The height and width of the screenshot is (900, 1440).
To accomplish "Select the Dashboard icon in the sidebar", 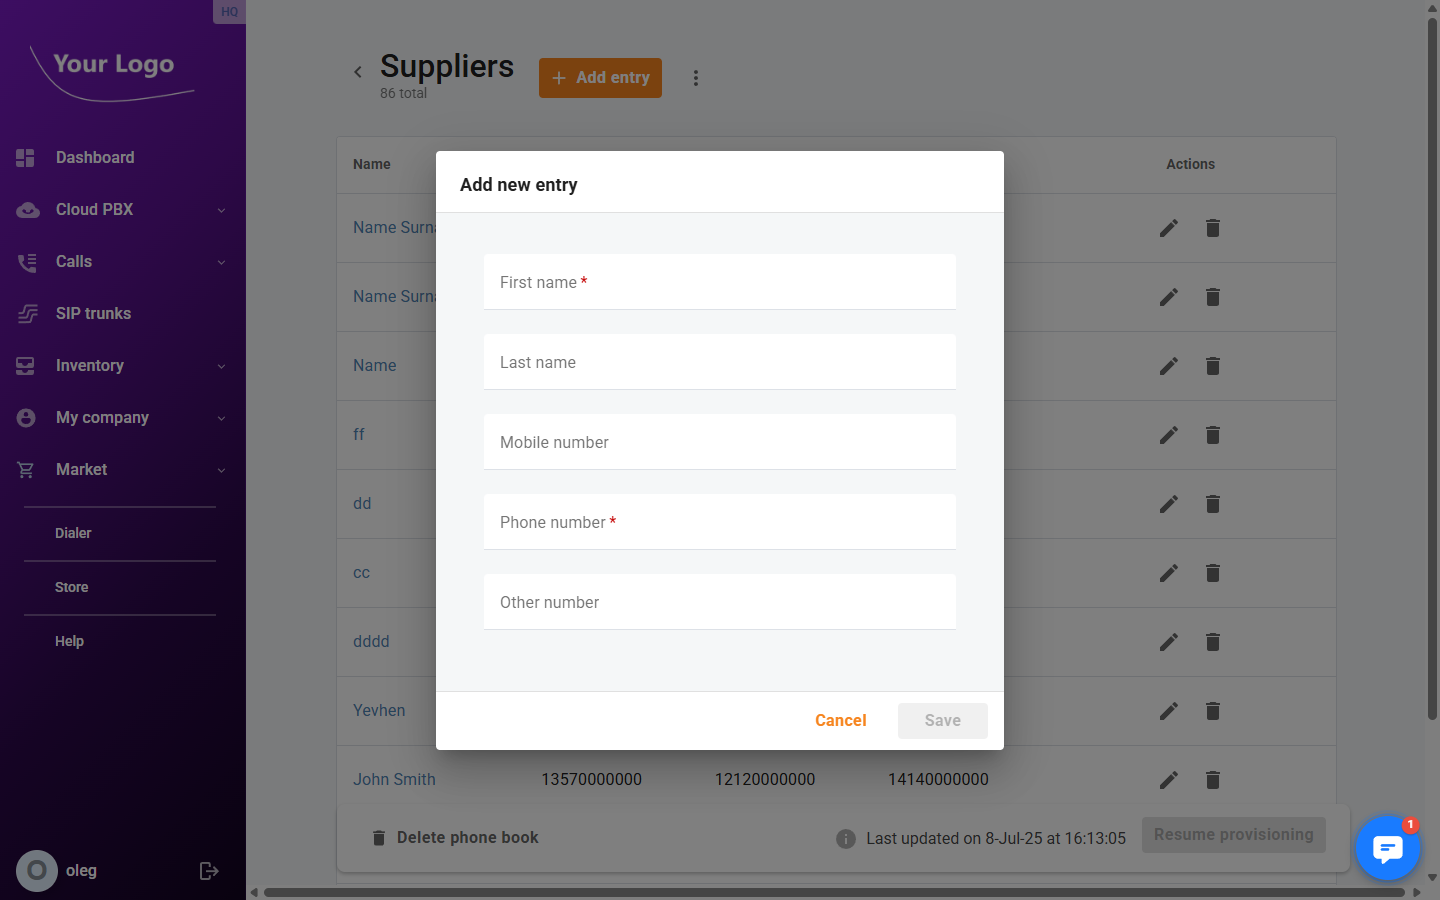I will pyautogui.click(x=24, y=157).
